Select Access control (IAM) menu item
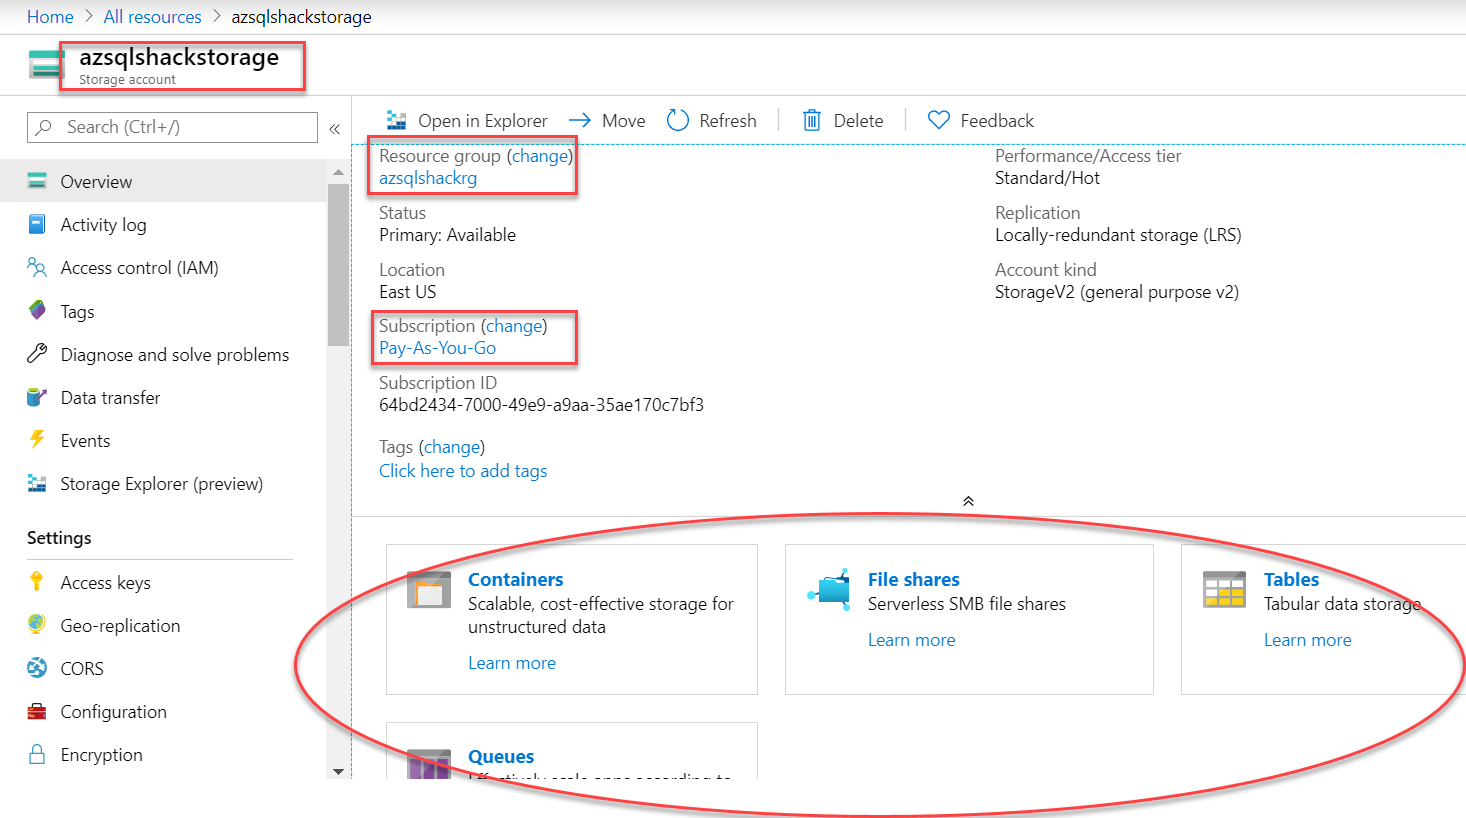This screenshot has width=1466, height=818. click(x=139, y=268)
